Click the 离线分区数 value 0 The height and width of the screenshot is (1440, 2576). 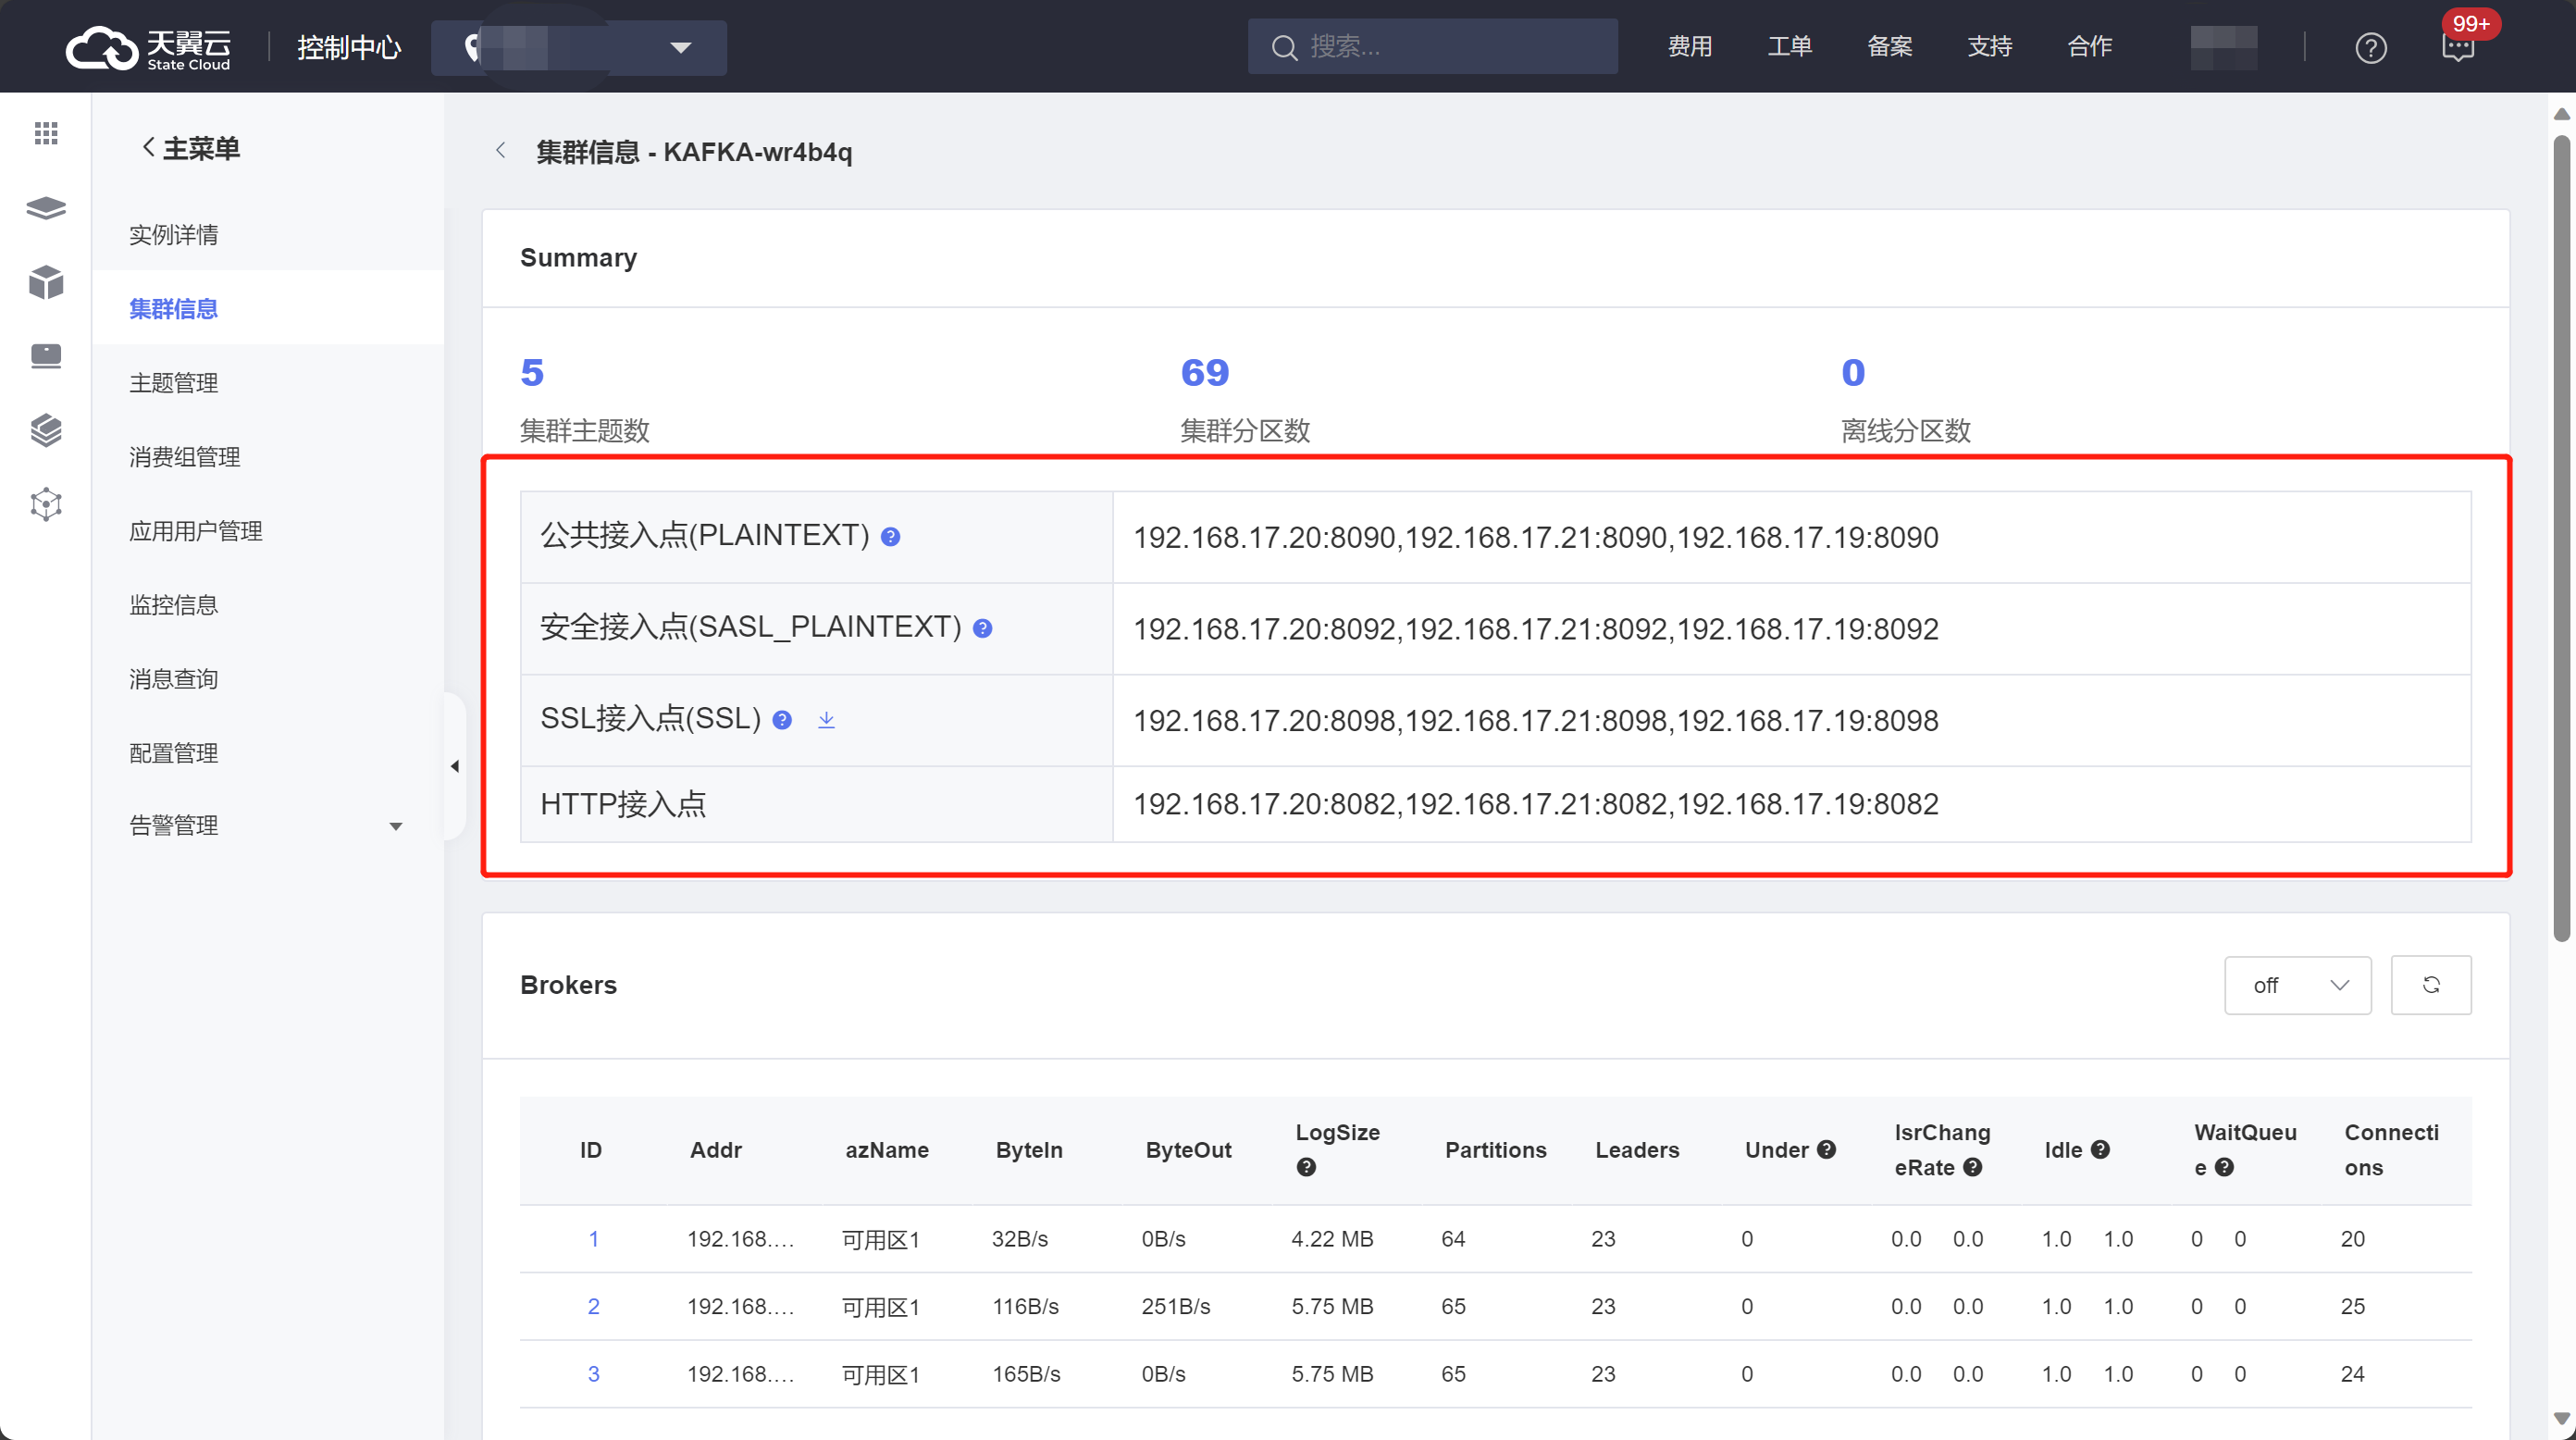[x=1853, y=373]
